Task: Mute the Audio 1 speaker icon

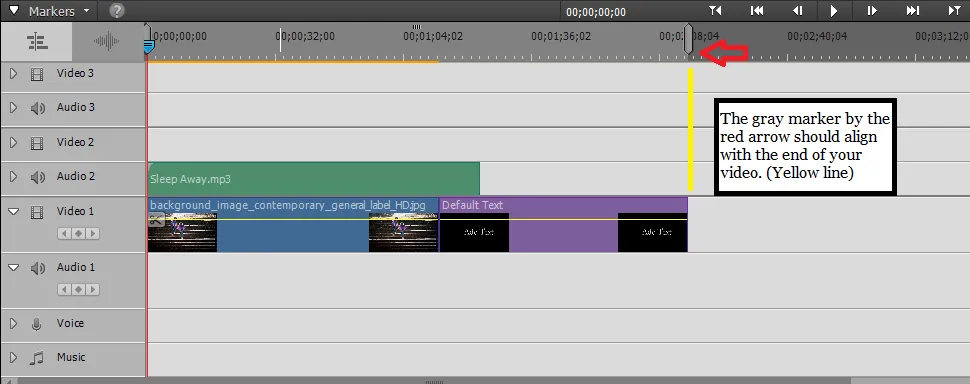Action: pos(38,268)
